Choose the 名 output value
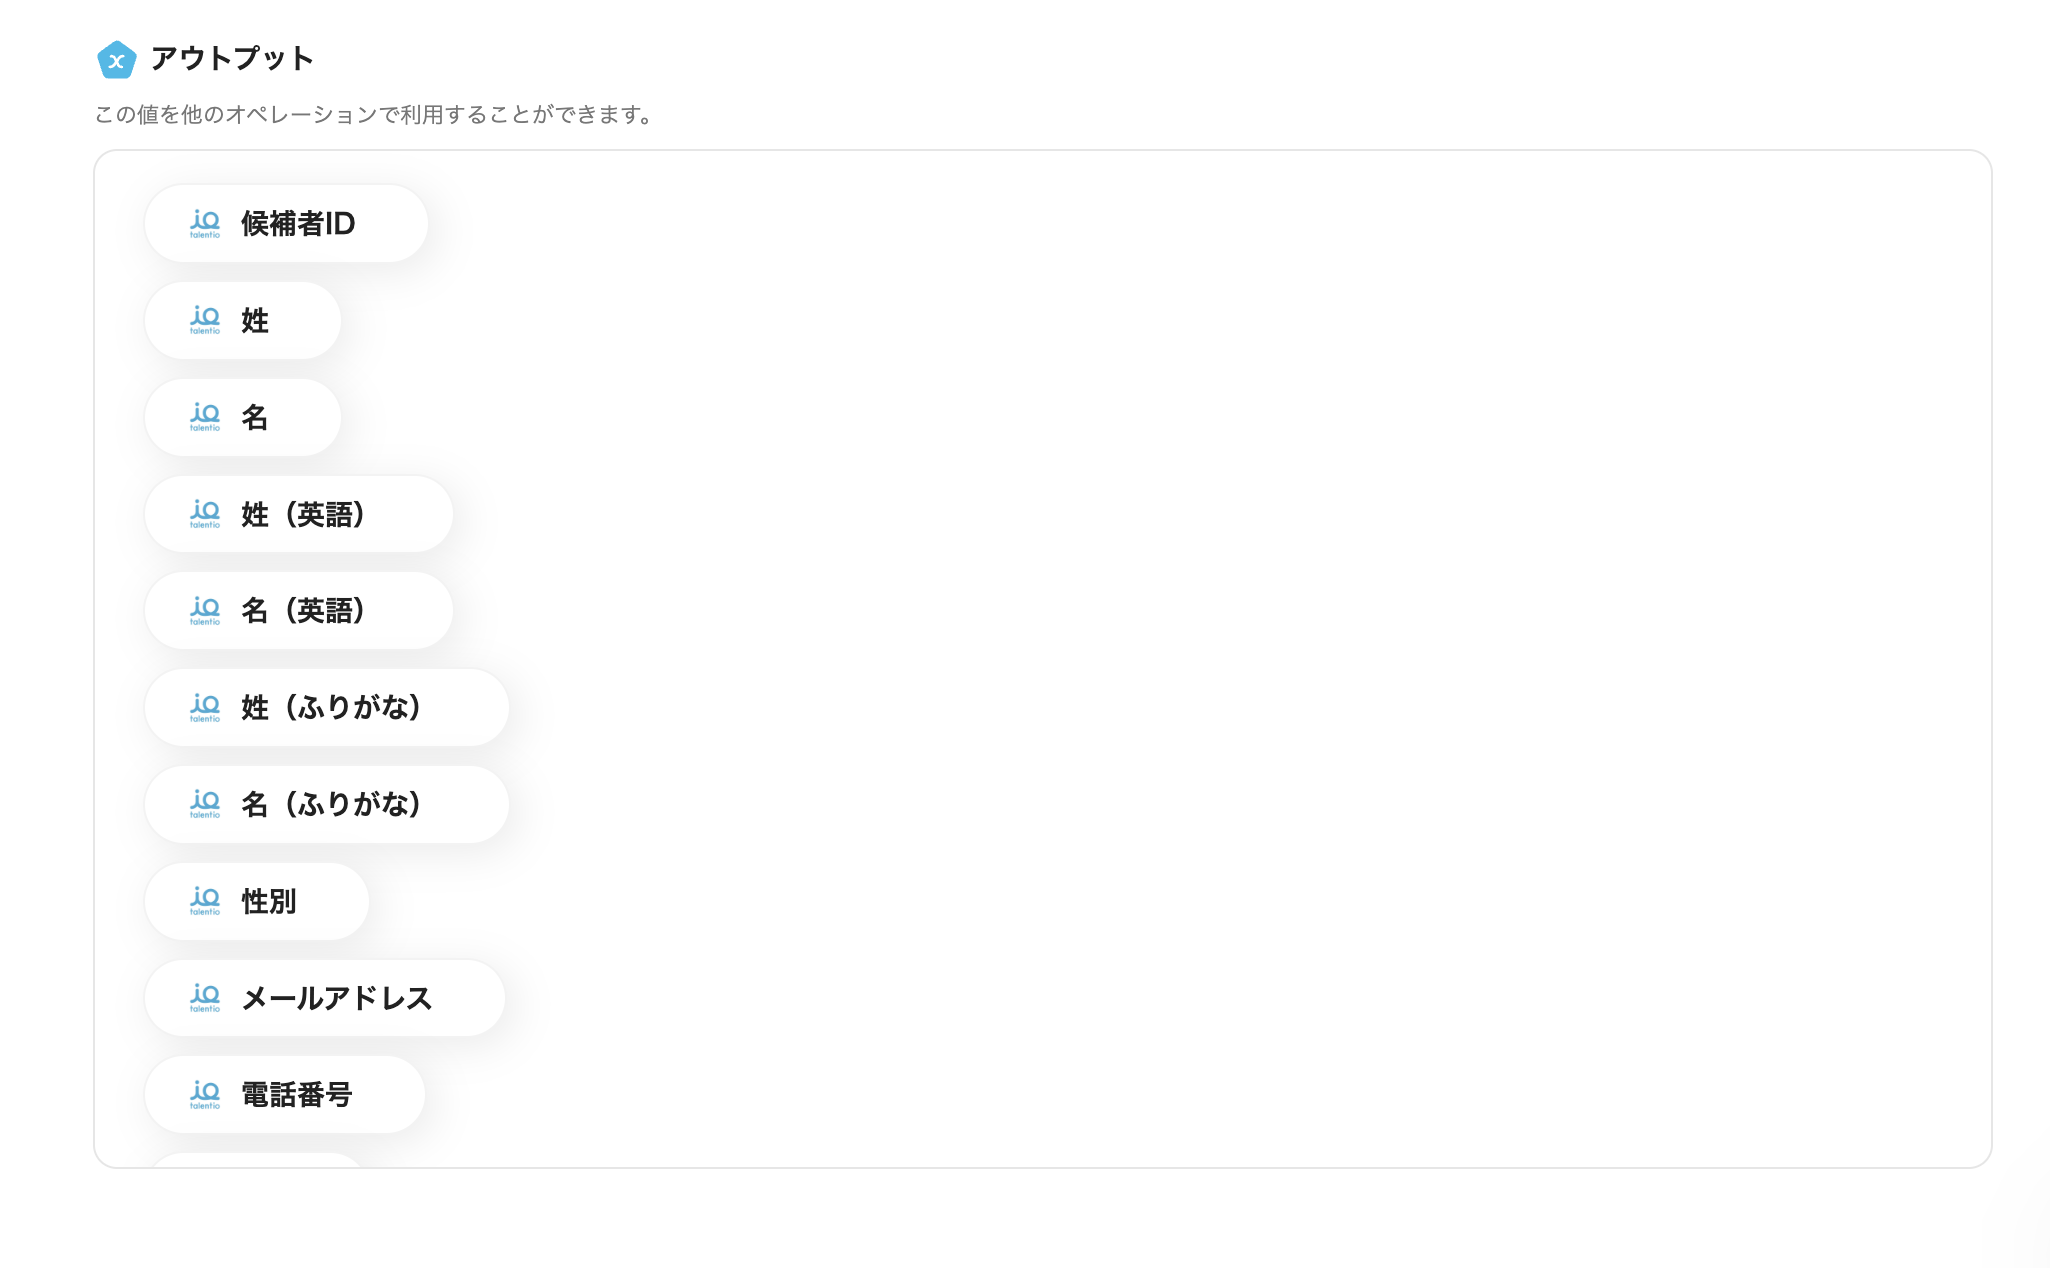This screenshot has height=1268, width=2050. (x=243, y=417)
